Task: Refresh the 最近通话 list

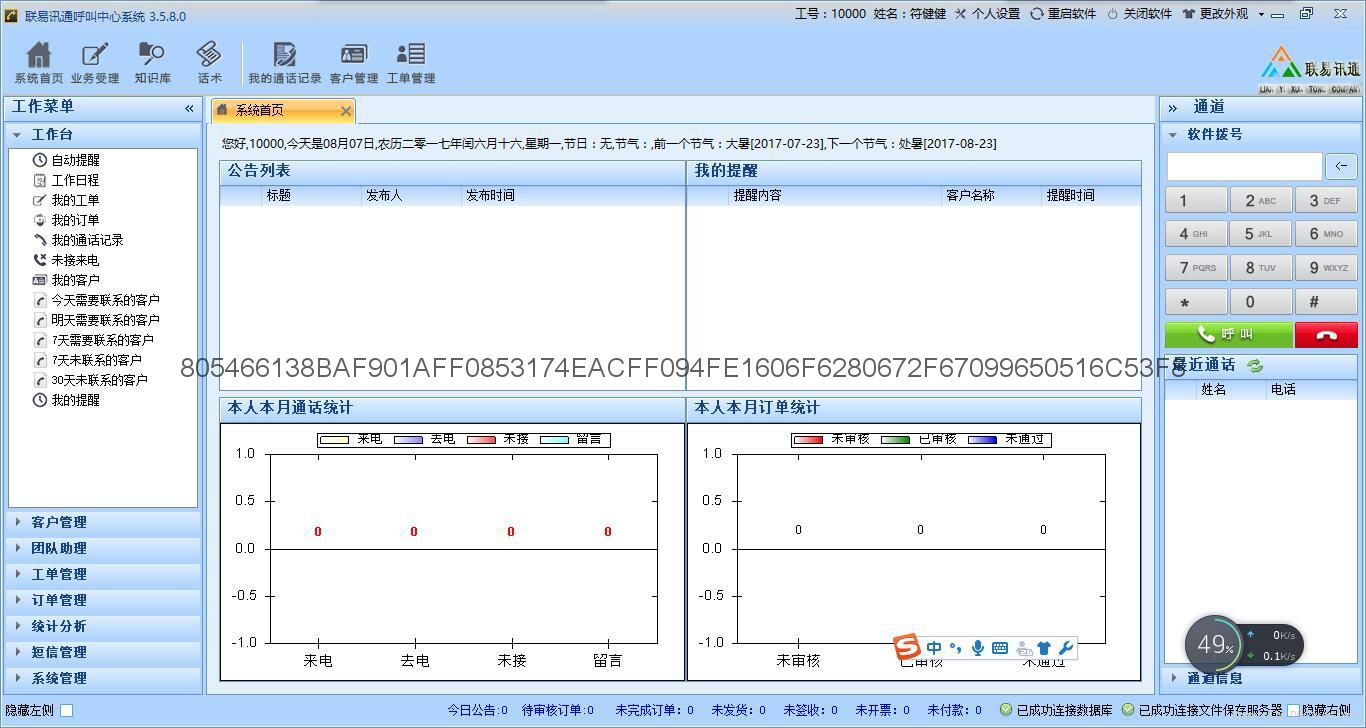Action: click(1254, 366)
